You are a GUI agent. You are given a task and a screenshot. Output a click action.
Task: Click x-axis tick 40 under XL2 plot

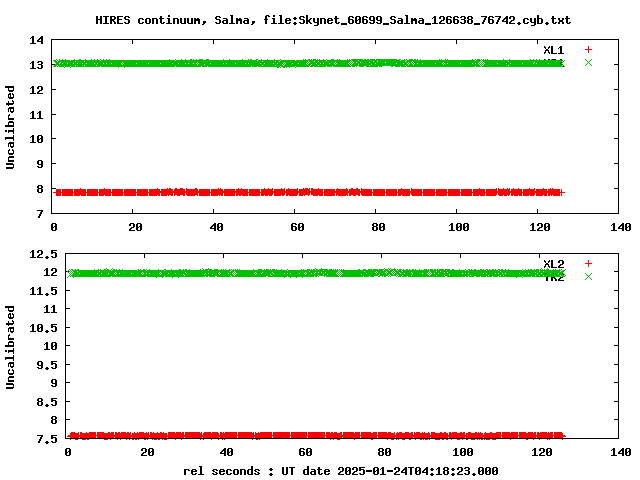click(x=226, y=452)
